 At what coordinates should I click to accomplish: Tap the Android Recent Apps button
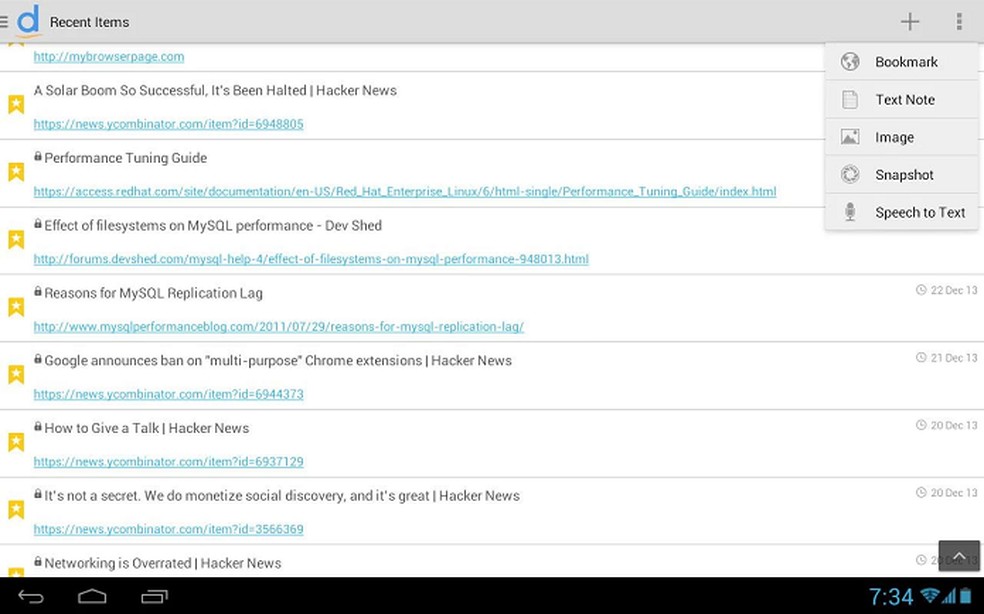click(x=154, y=596)
